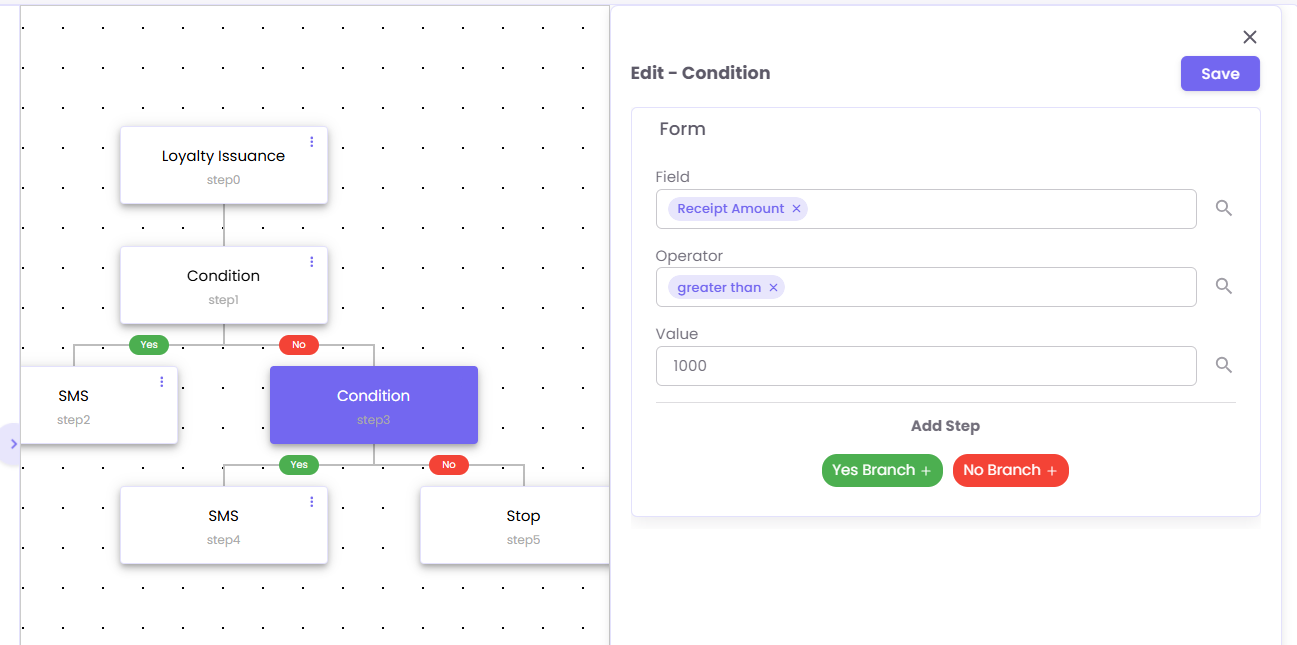
Task: Open step2 SMS three-dot menu
Action: coord(162,382)
